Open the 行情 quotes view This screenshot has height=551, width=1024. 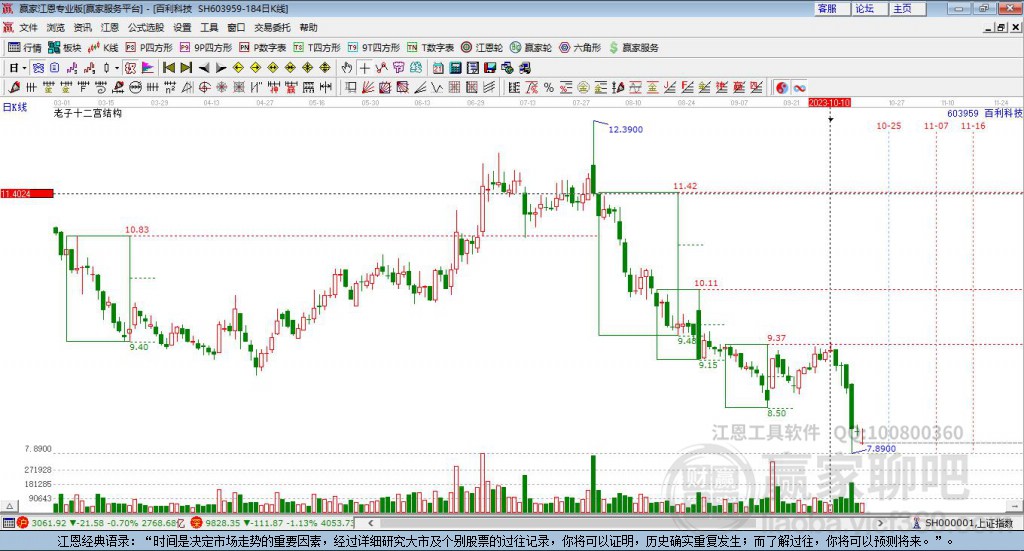pos(24,48)
